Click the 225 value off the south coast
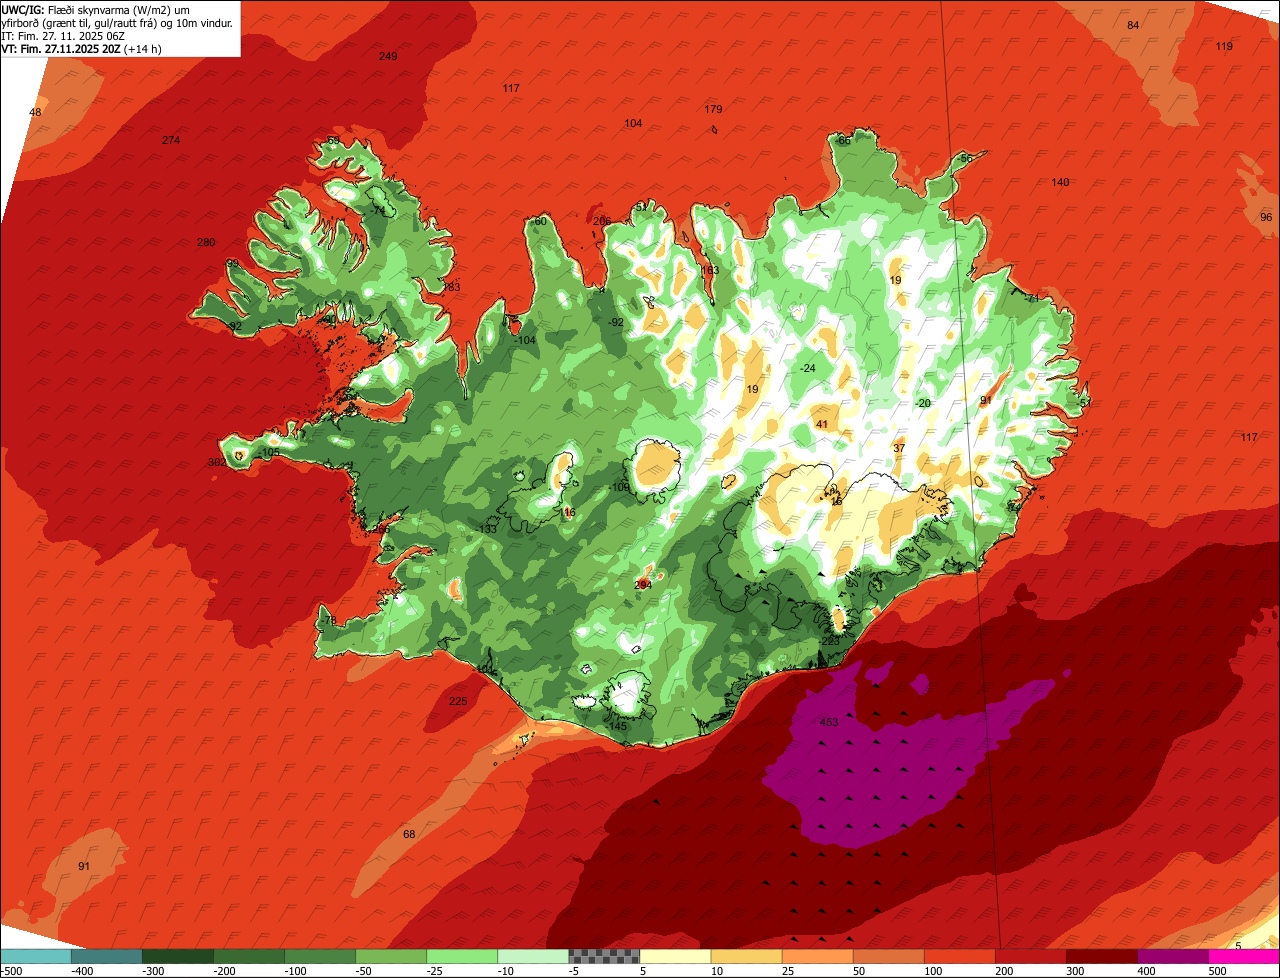 click(458, 701)
